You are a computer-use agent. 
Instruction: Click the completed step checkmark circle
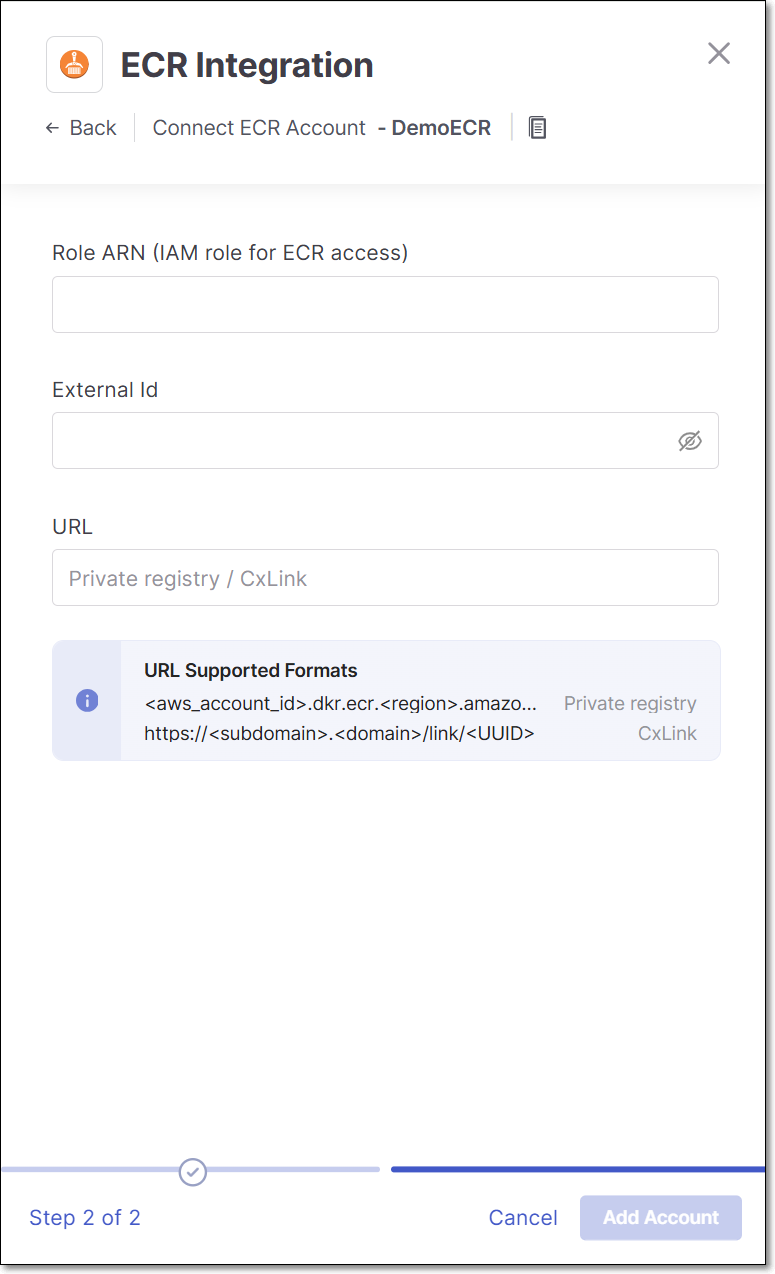click(193, 1171)
